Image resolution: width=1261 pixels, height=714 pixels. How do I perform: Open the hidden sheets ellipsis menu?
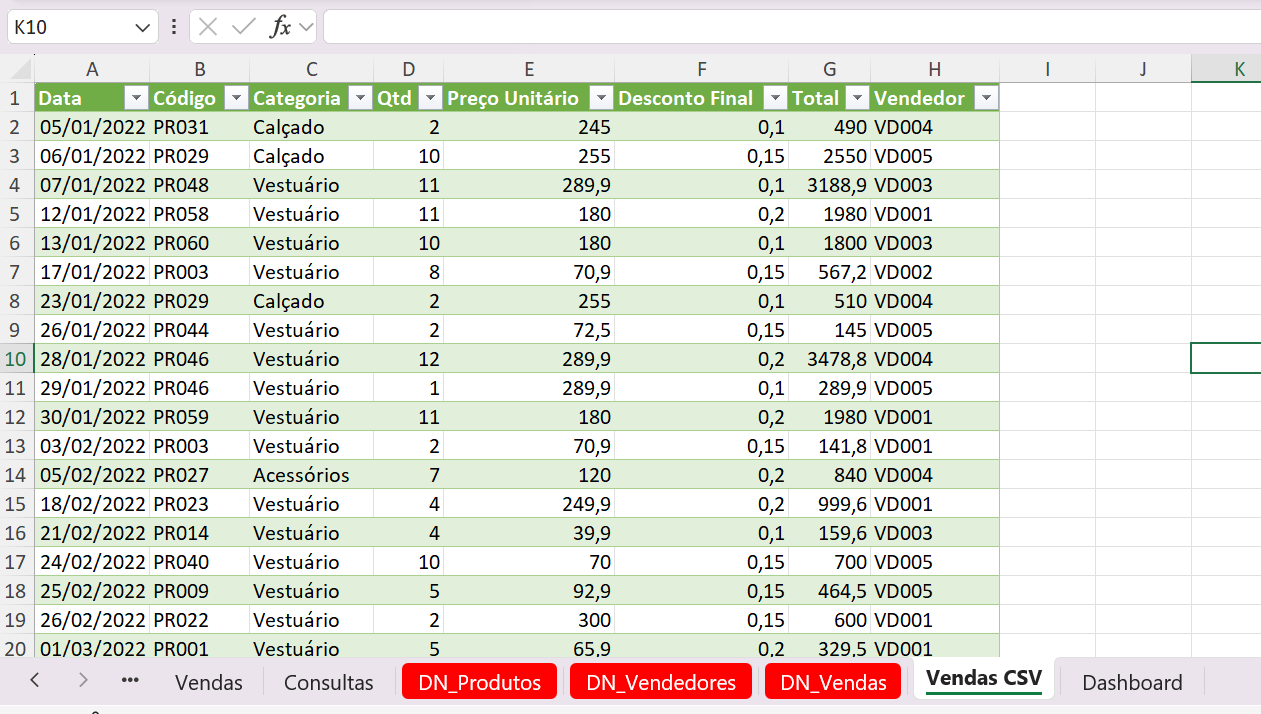click(x=130, y=680)
